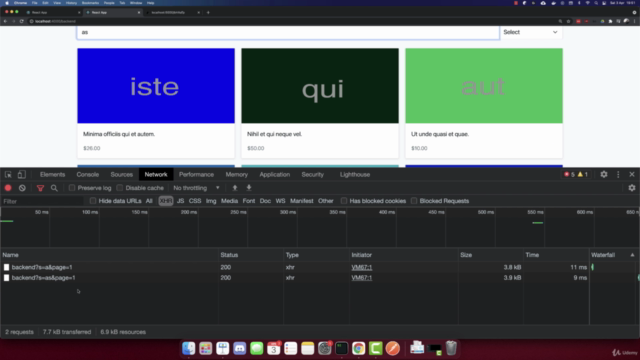Open Network panel settings gear
Viewport: 640px width, 360px height.
(632, 188)
